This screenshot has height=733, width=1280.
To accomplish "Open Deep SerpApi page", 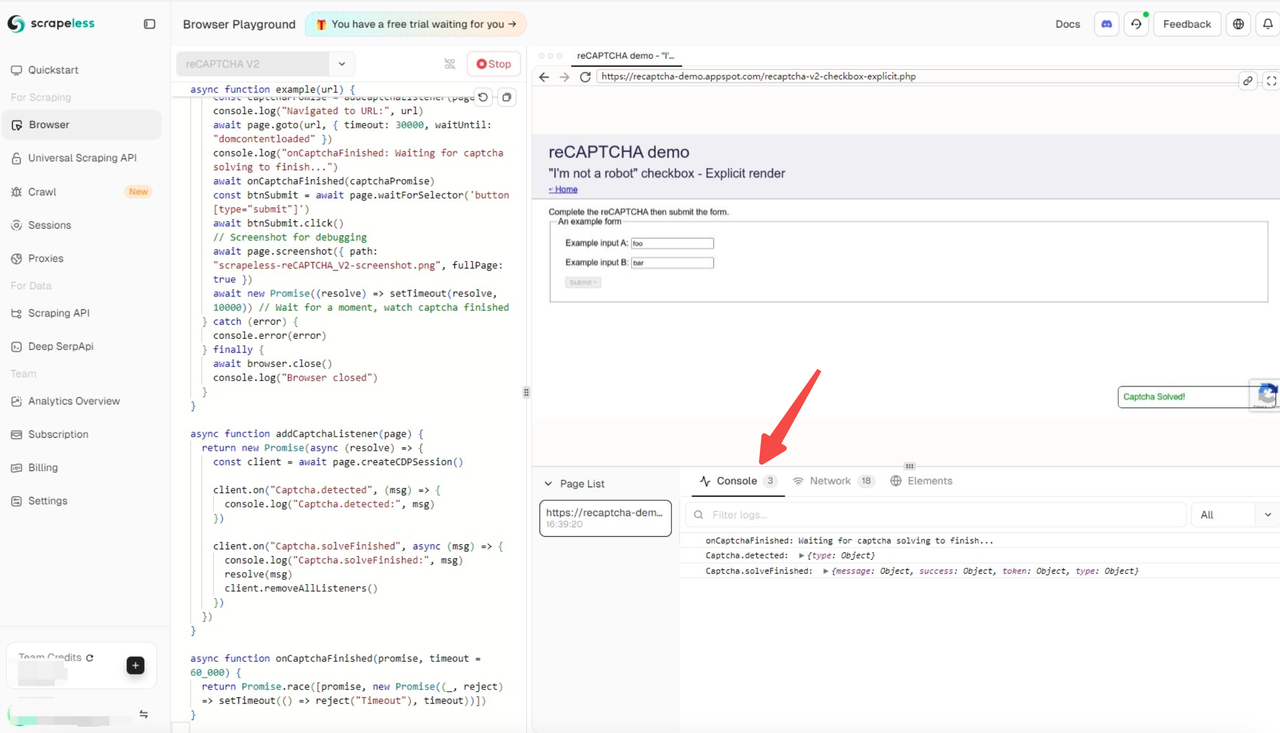I will tap(60, 346).
